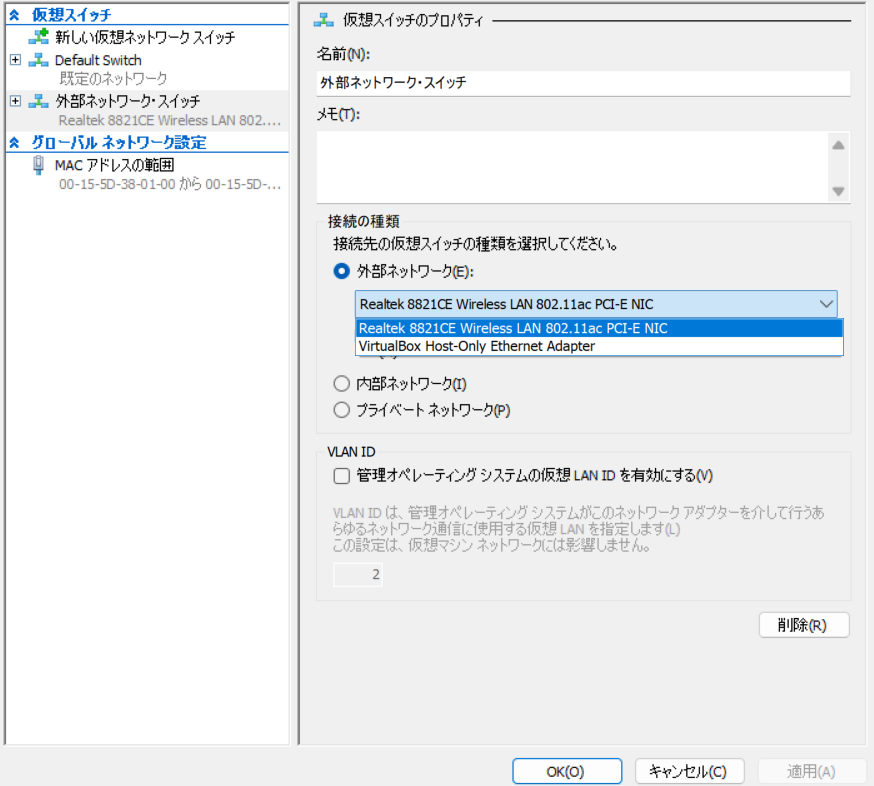Click the 名前 text field
874x786 pixels.
pyautogui.click(x=583, y=83)
